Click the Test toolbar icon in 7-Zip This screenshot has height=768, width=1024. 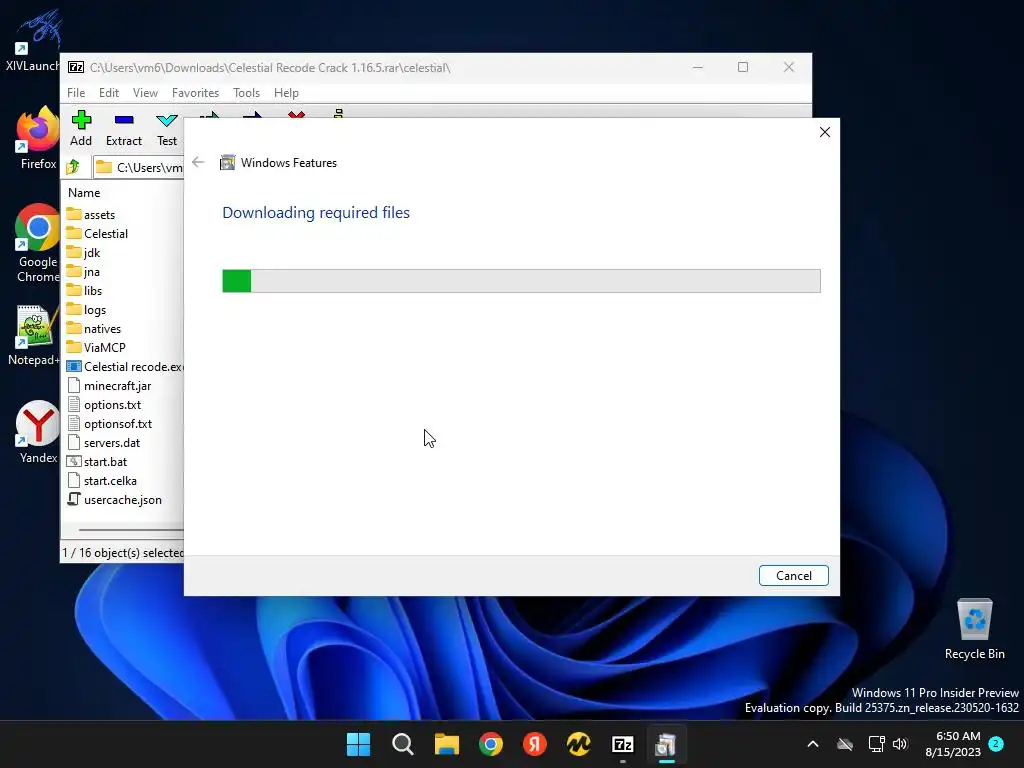[x=167, y=128]
